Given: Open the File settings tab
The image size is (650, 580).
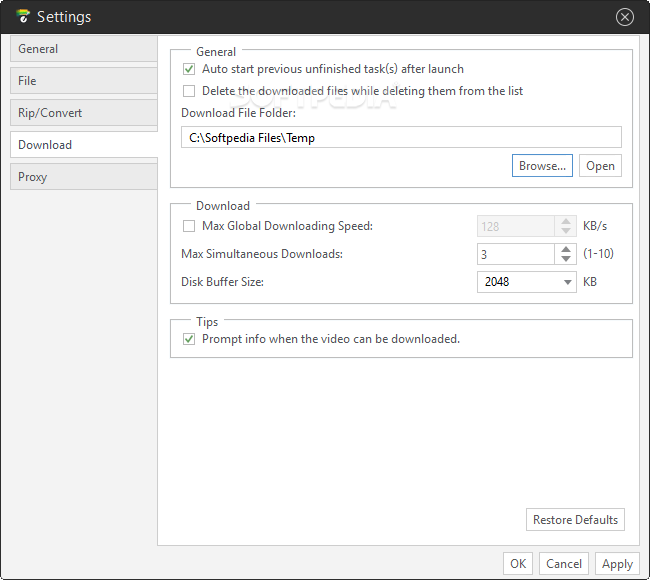Looking at the screenshot, I should point(84,81).
